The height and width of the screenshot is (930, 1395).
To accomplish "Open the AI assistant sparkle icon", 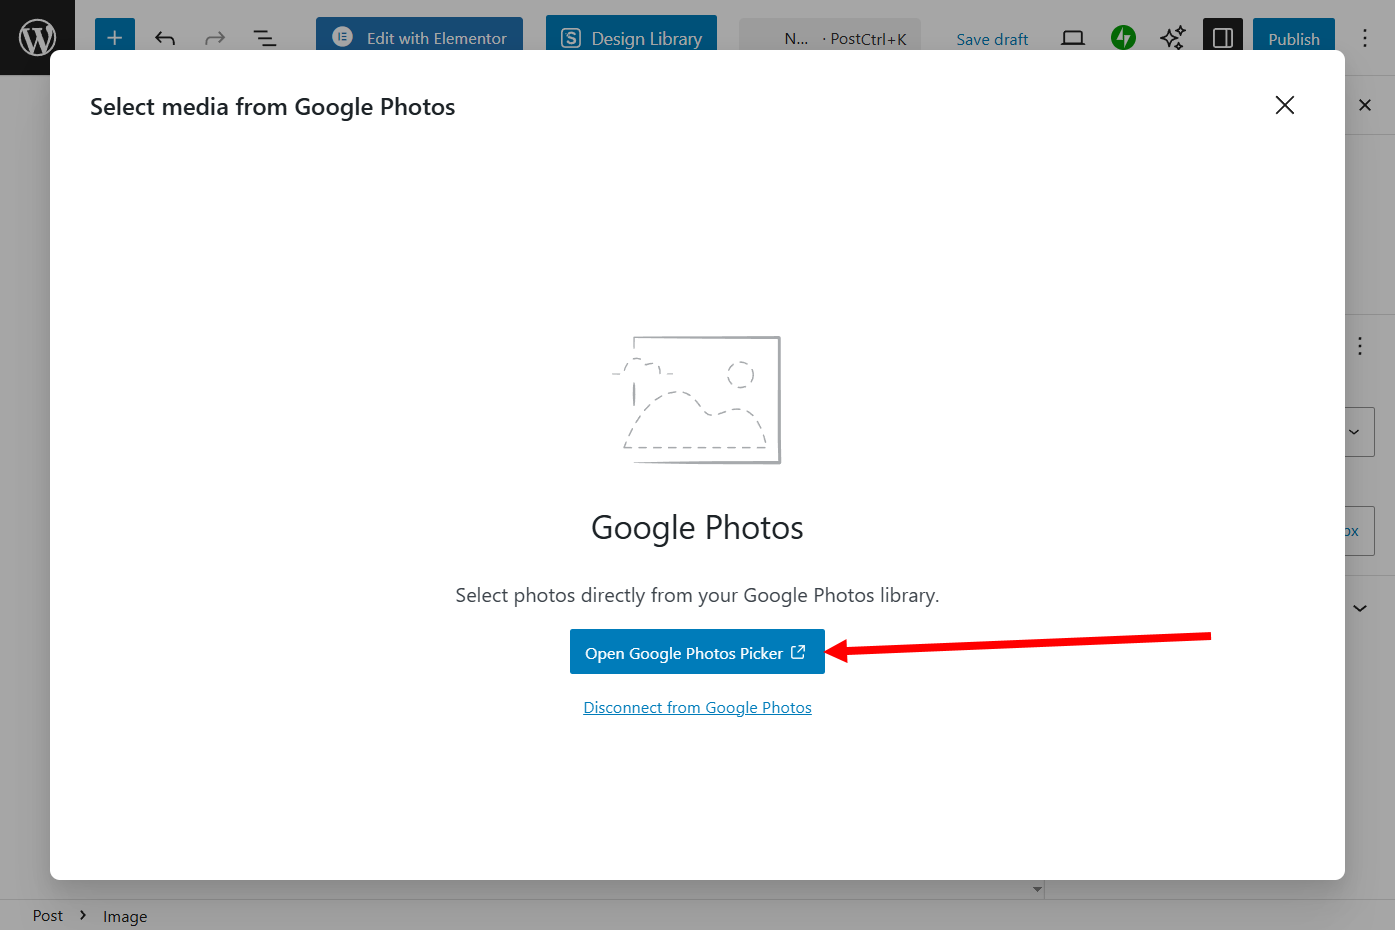I will (x=1173, y=38).
